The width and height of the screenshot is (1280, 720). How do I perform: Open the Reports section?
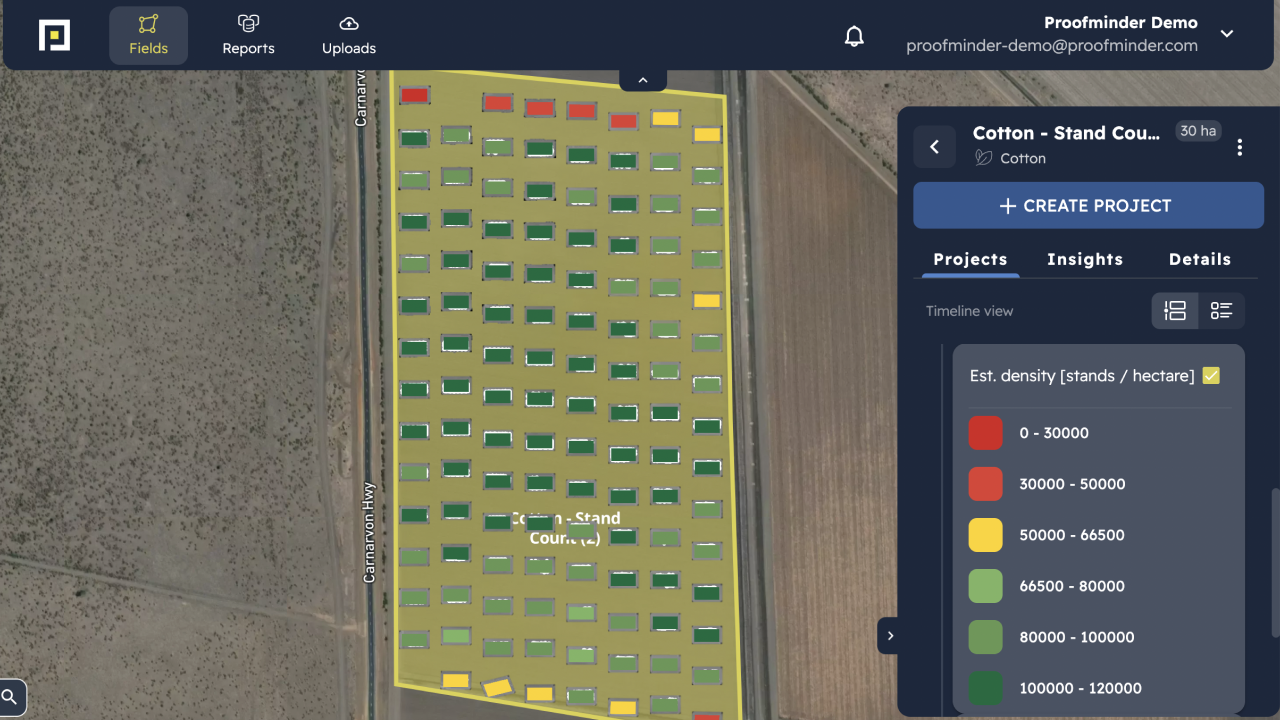[248, 36]
